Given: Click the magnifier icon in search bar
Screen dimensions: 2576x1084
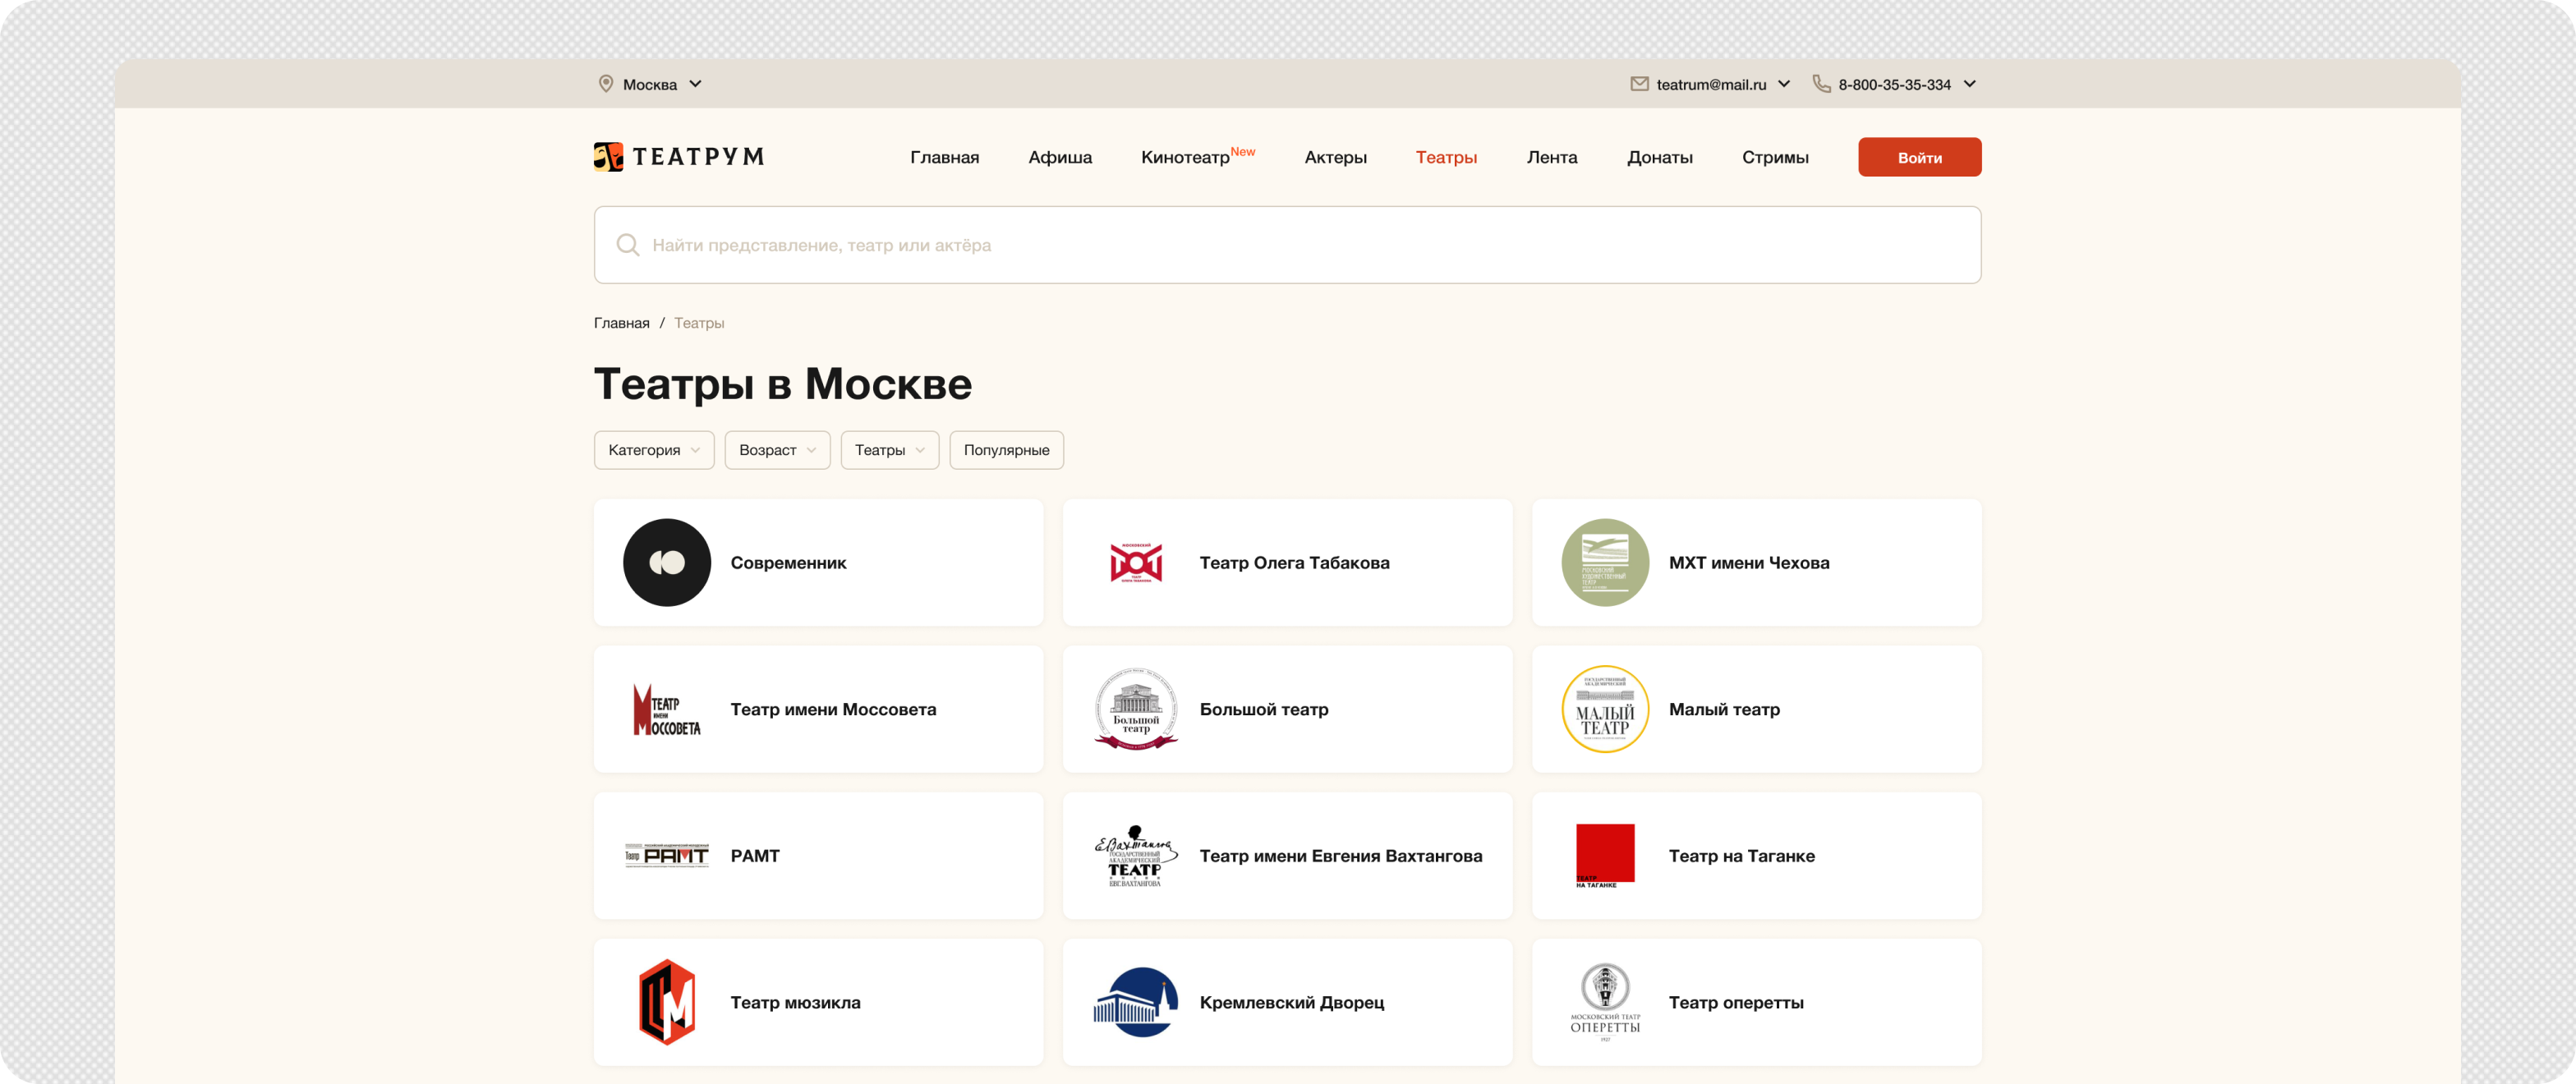Looking at the screenshot, I should [627, 245].
